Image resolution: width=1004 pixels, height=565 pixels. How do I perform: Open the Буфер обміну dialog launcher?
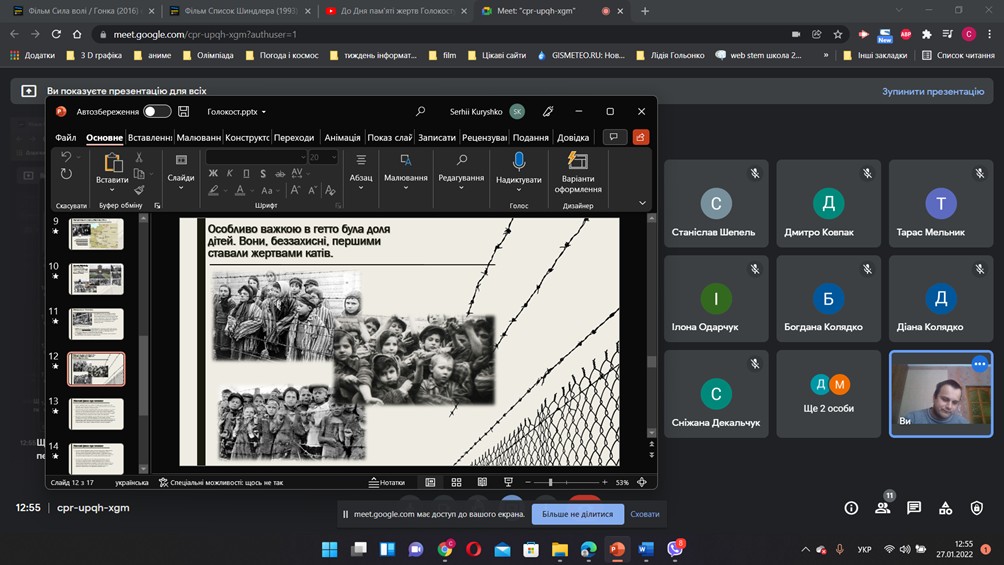pyautogui.click(x=157, y=206)
